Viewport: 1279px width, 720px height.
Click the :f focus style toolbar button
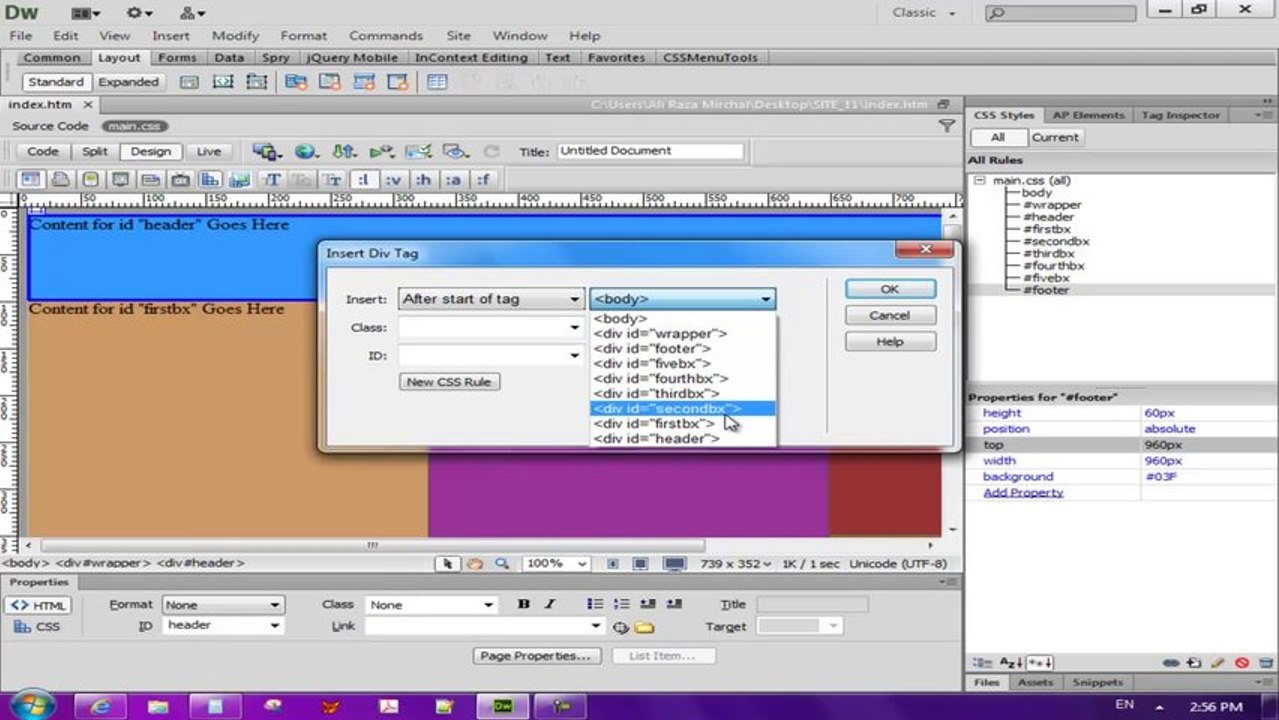(x=483, y=180)
